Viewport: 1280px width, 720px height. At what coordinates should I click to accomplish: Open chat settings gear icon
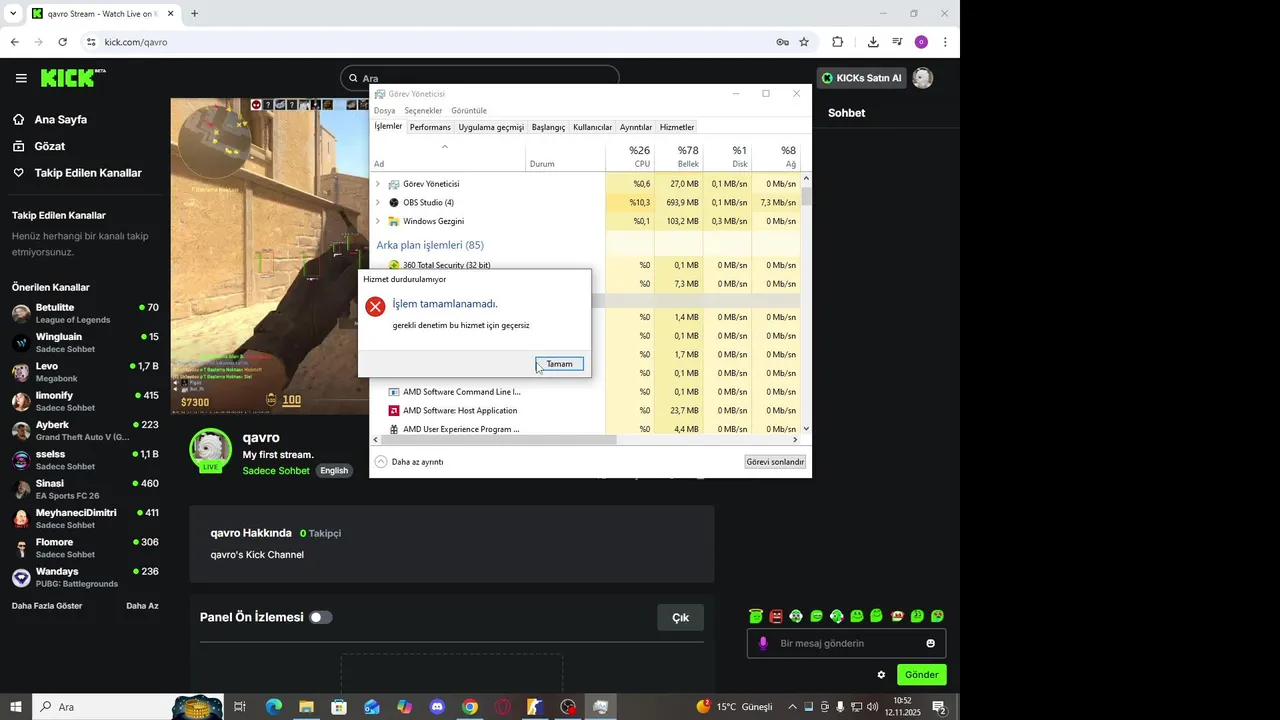coord(881,675)
